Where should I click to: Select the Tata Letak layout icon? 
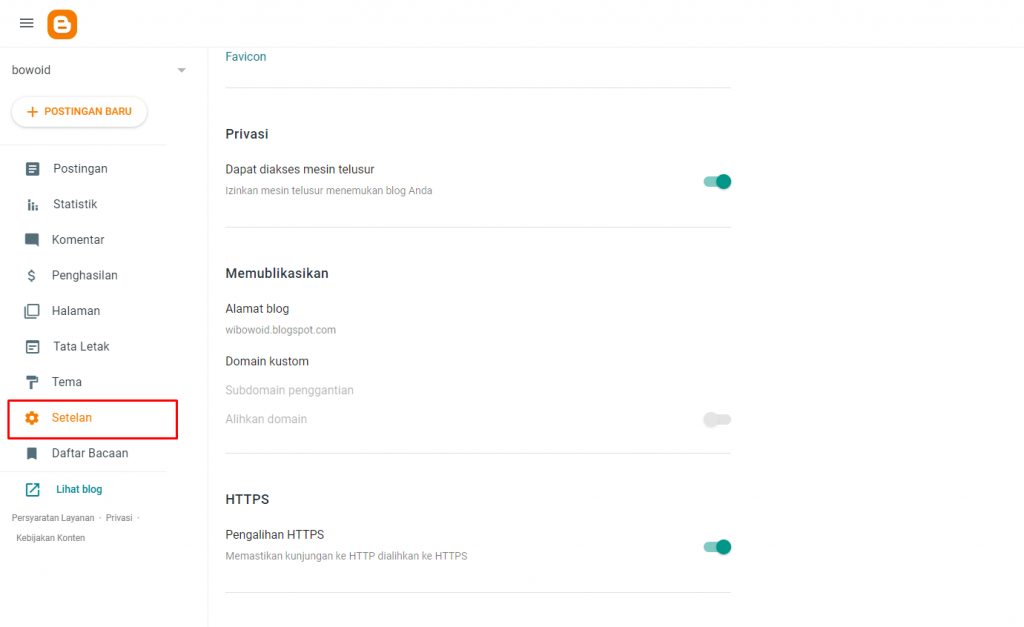pos(32,346)
